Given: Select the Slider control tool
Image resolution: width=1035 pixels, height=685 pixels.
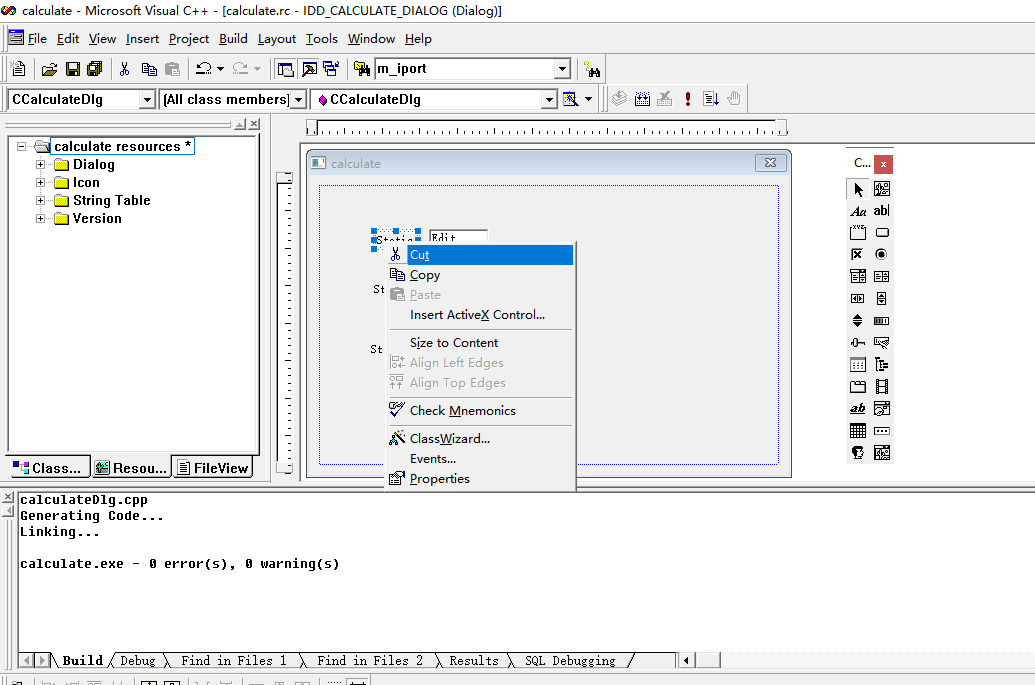Looking at the screenshot, I should click(857, 342).
